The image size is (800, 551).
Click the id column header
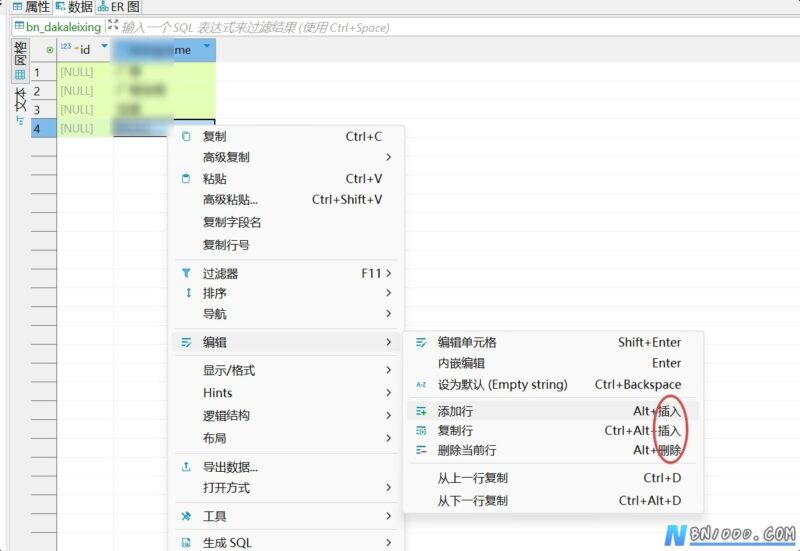point(84,50)
